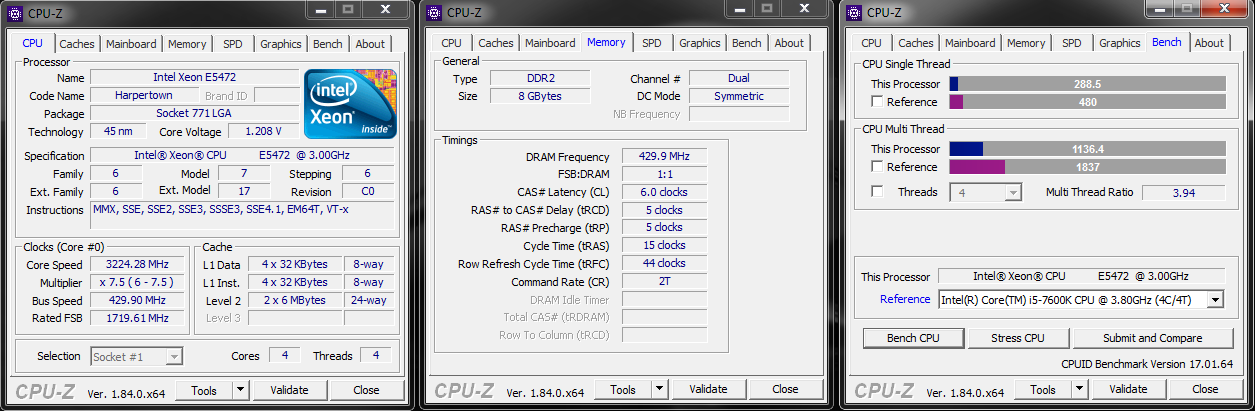Select SPD tab in Memory window
Viewport: 1255px width, 411px height.
652,43
